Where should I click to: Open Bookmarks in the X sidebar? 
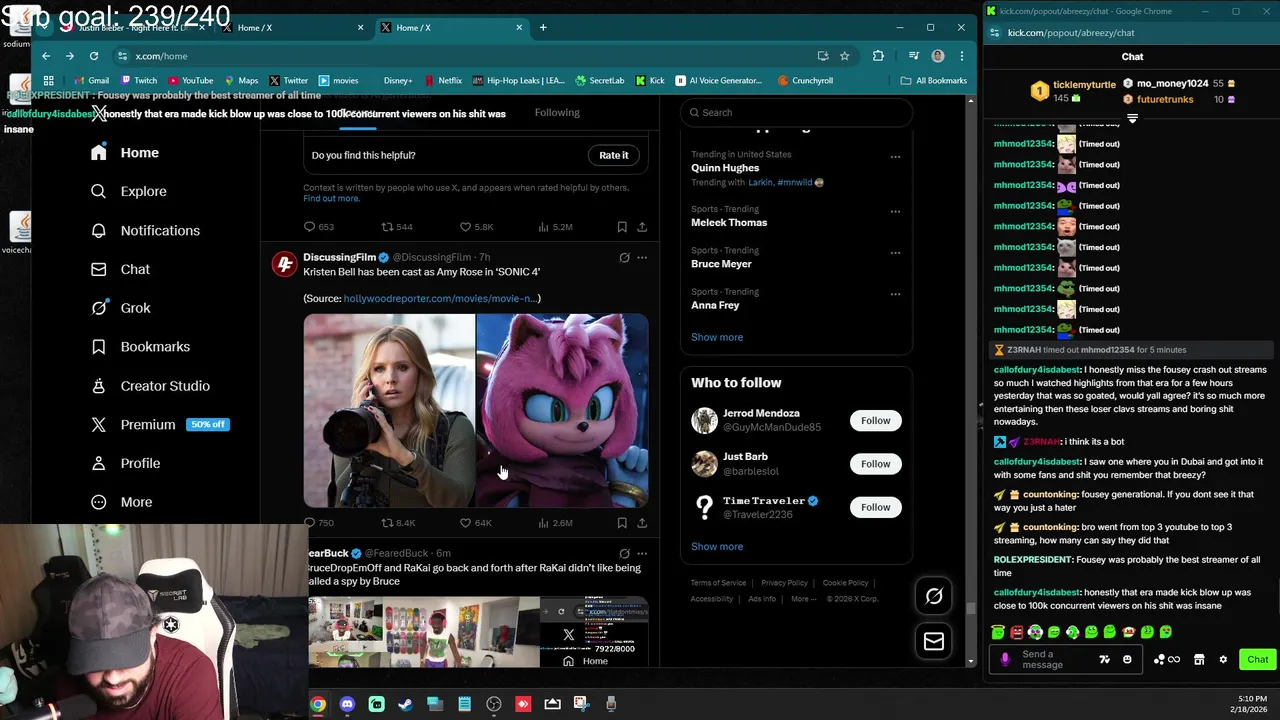140,346
